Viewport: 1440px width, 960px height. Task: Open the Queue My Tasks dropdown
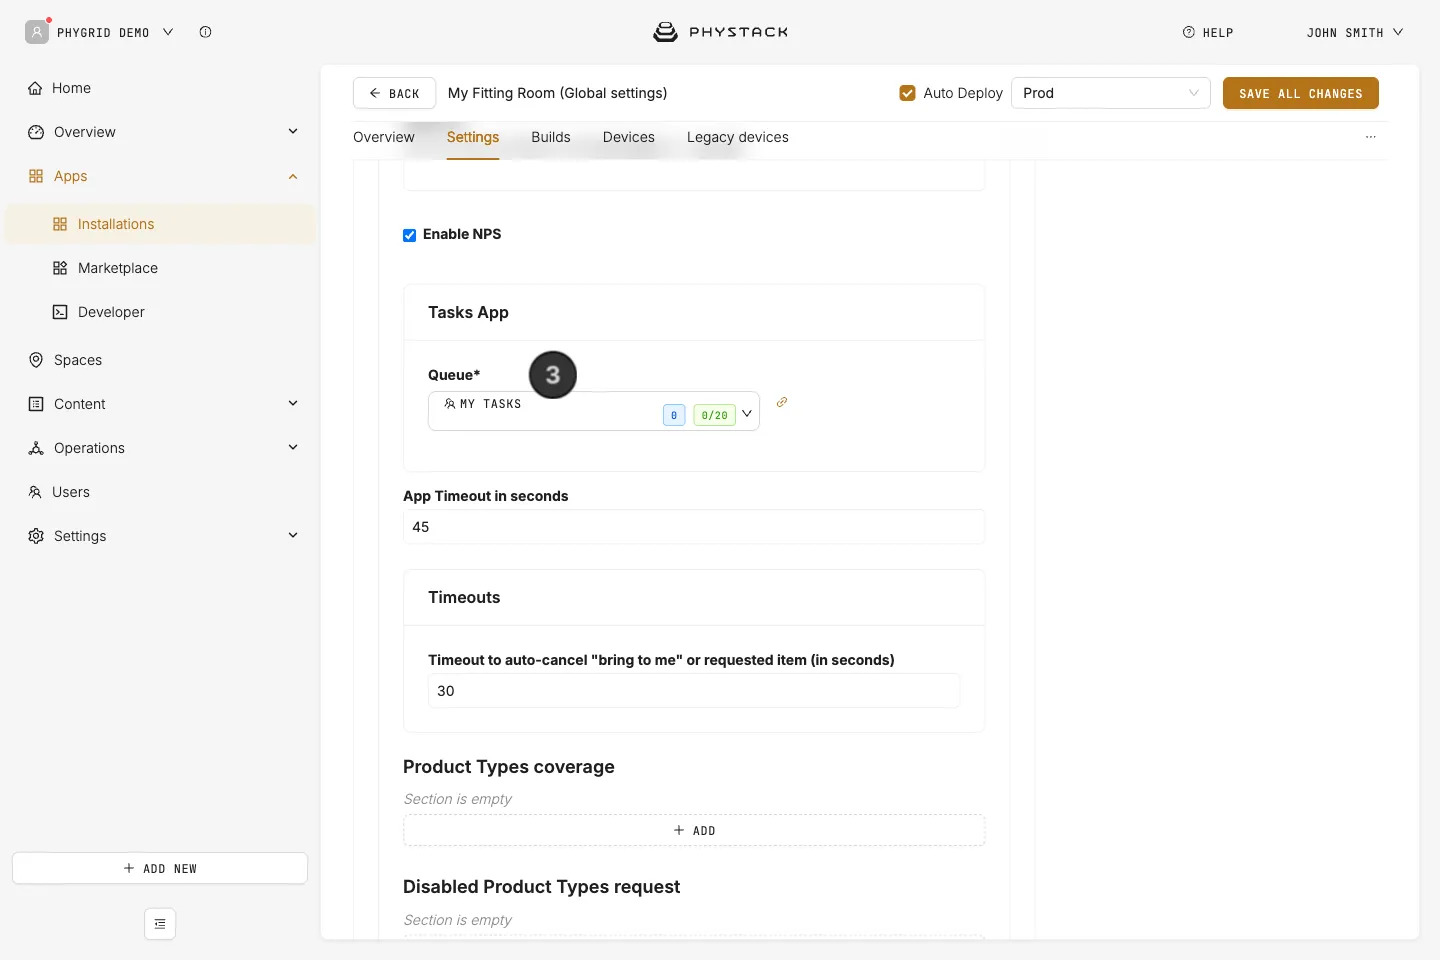coord(594,411)
